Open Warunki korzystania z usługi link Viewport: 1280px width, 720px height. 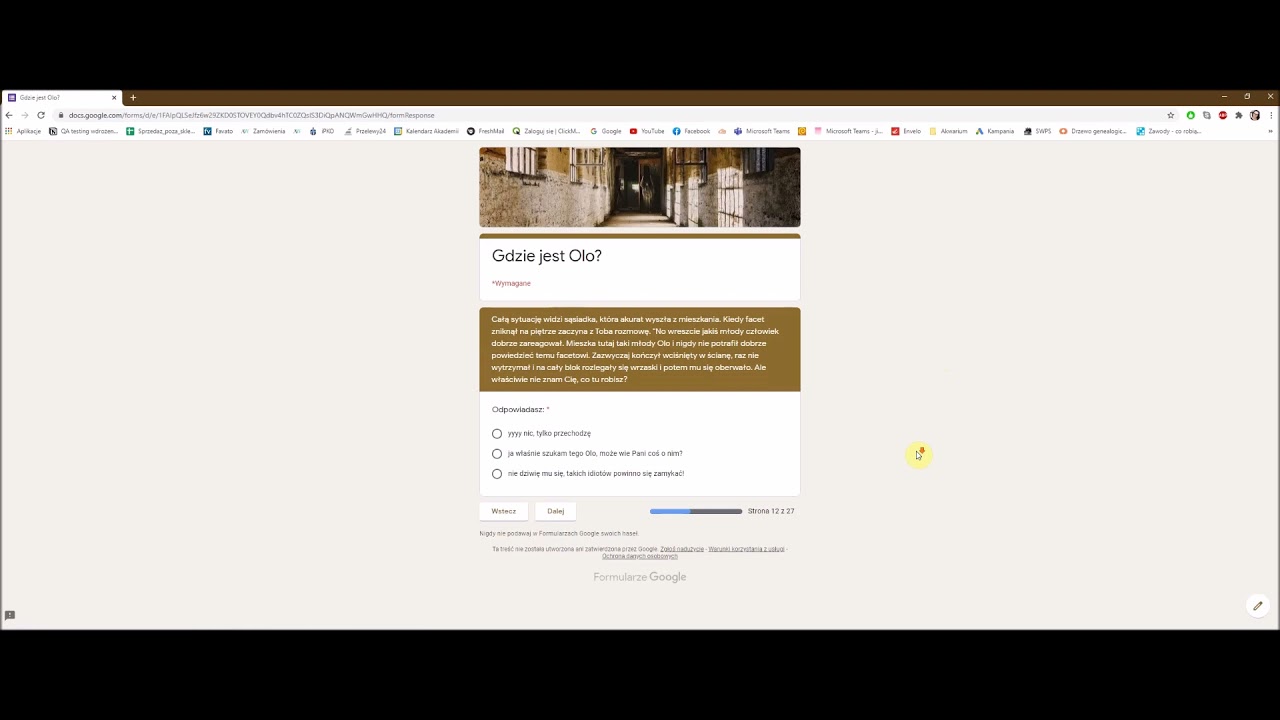click(746, 549)
